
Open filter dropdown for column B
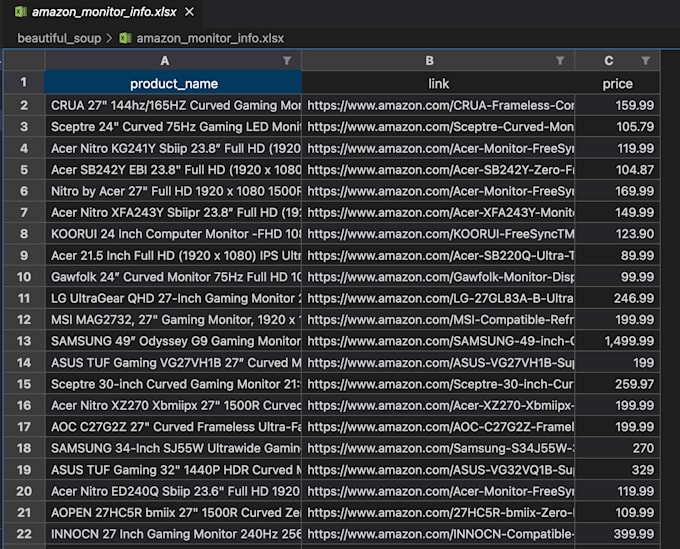click(560, 61)
